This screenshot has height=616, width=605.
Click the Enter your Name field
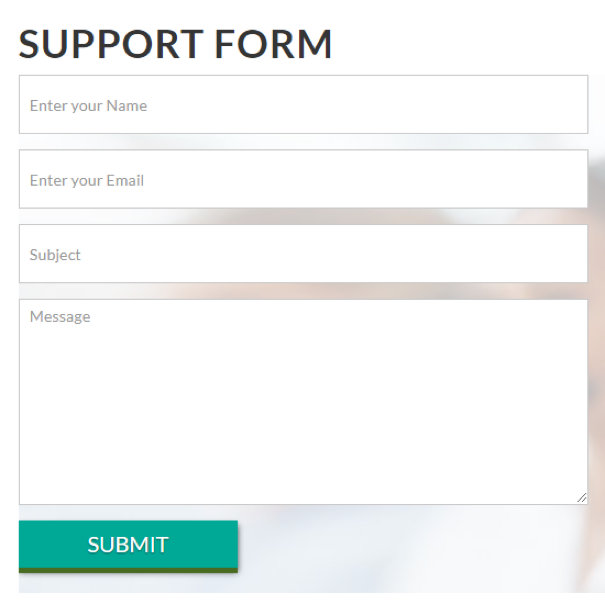pyautogui.click(x=303, y=105)
